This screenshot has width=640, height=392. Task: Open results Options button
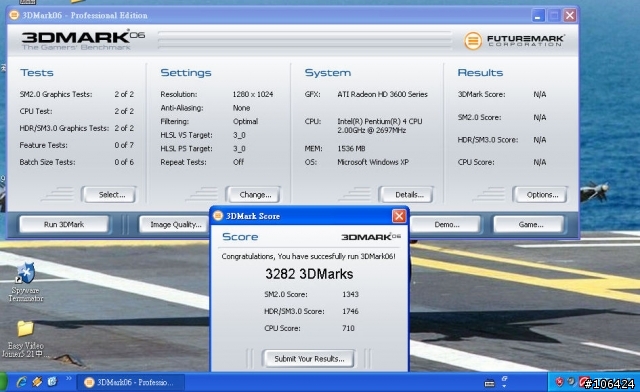point(540,195)
